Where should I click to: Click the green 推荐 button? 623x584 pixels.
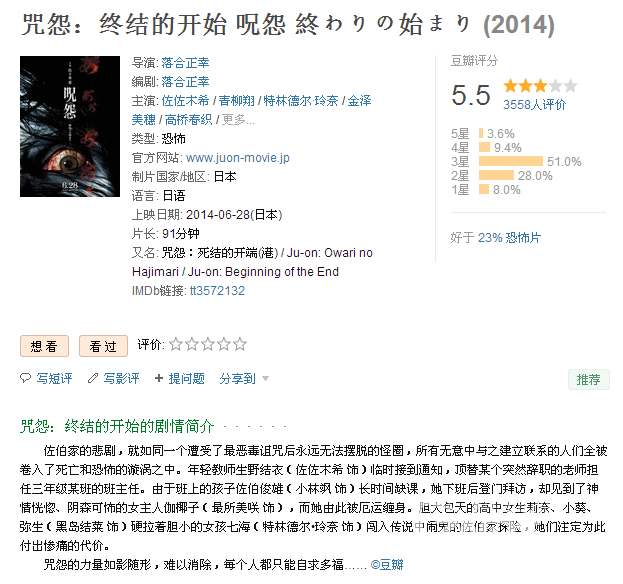[588, 379]
